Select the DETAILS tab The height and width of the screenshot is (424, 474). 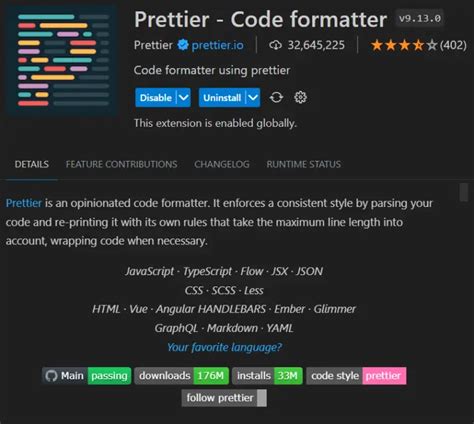32,164
